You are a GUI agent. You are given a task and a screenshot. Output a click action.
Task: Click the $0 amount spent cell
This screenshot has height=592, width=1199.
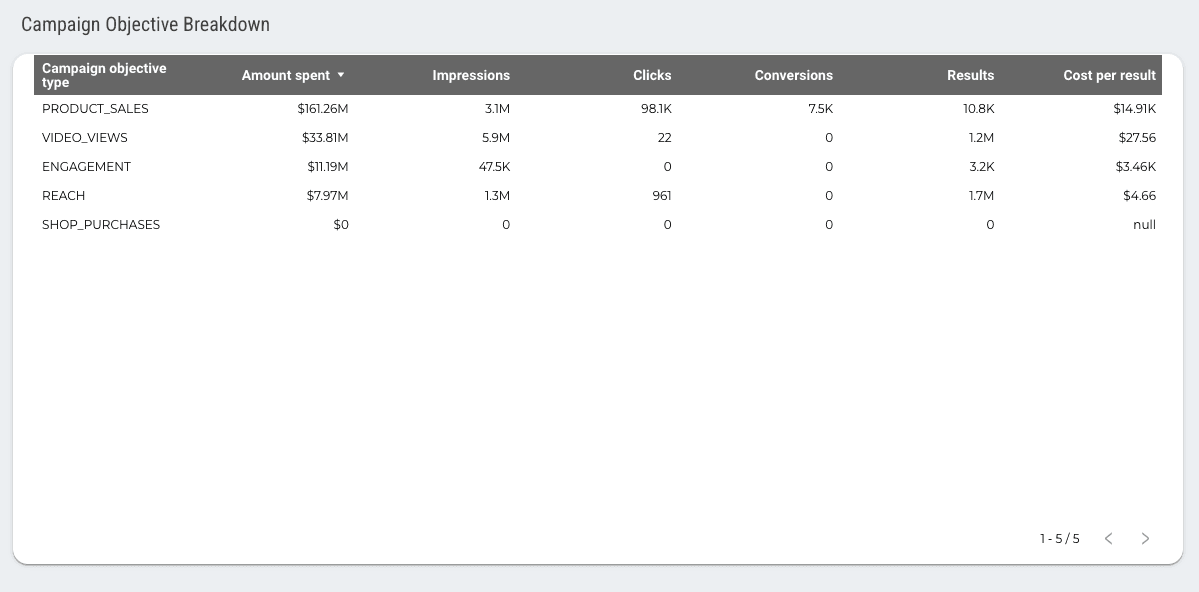click(341, 225)
